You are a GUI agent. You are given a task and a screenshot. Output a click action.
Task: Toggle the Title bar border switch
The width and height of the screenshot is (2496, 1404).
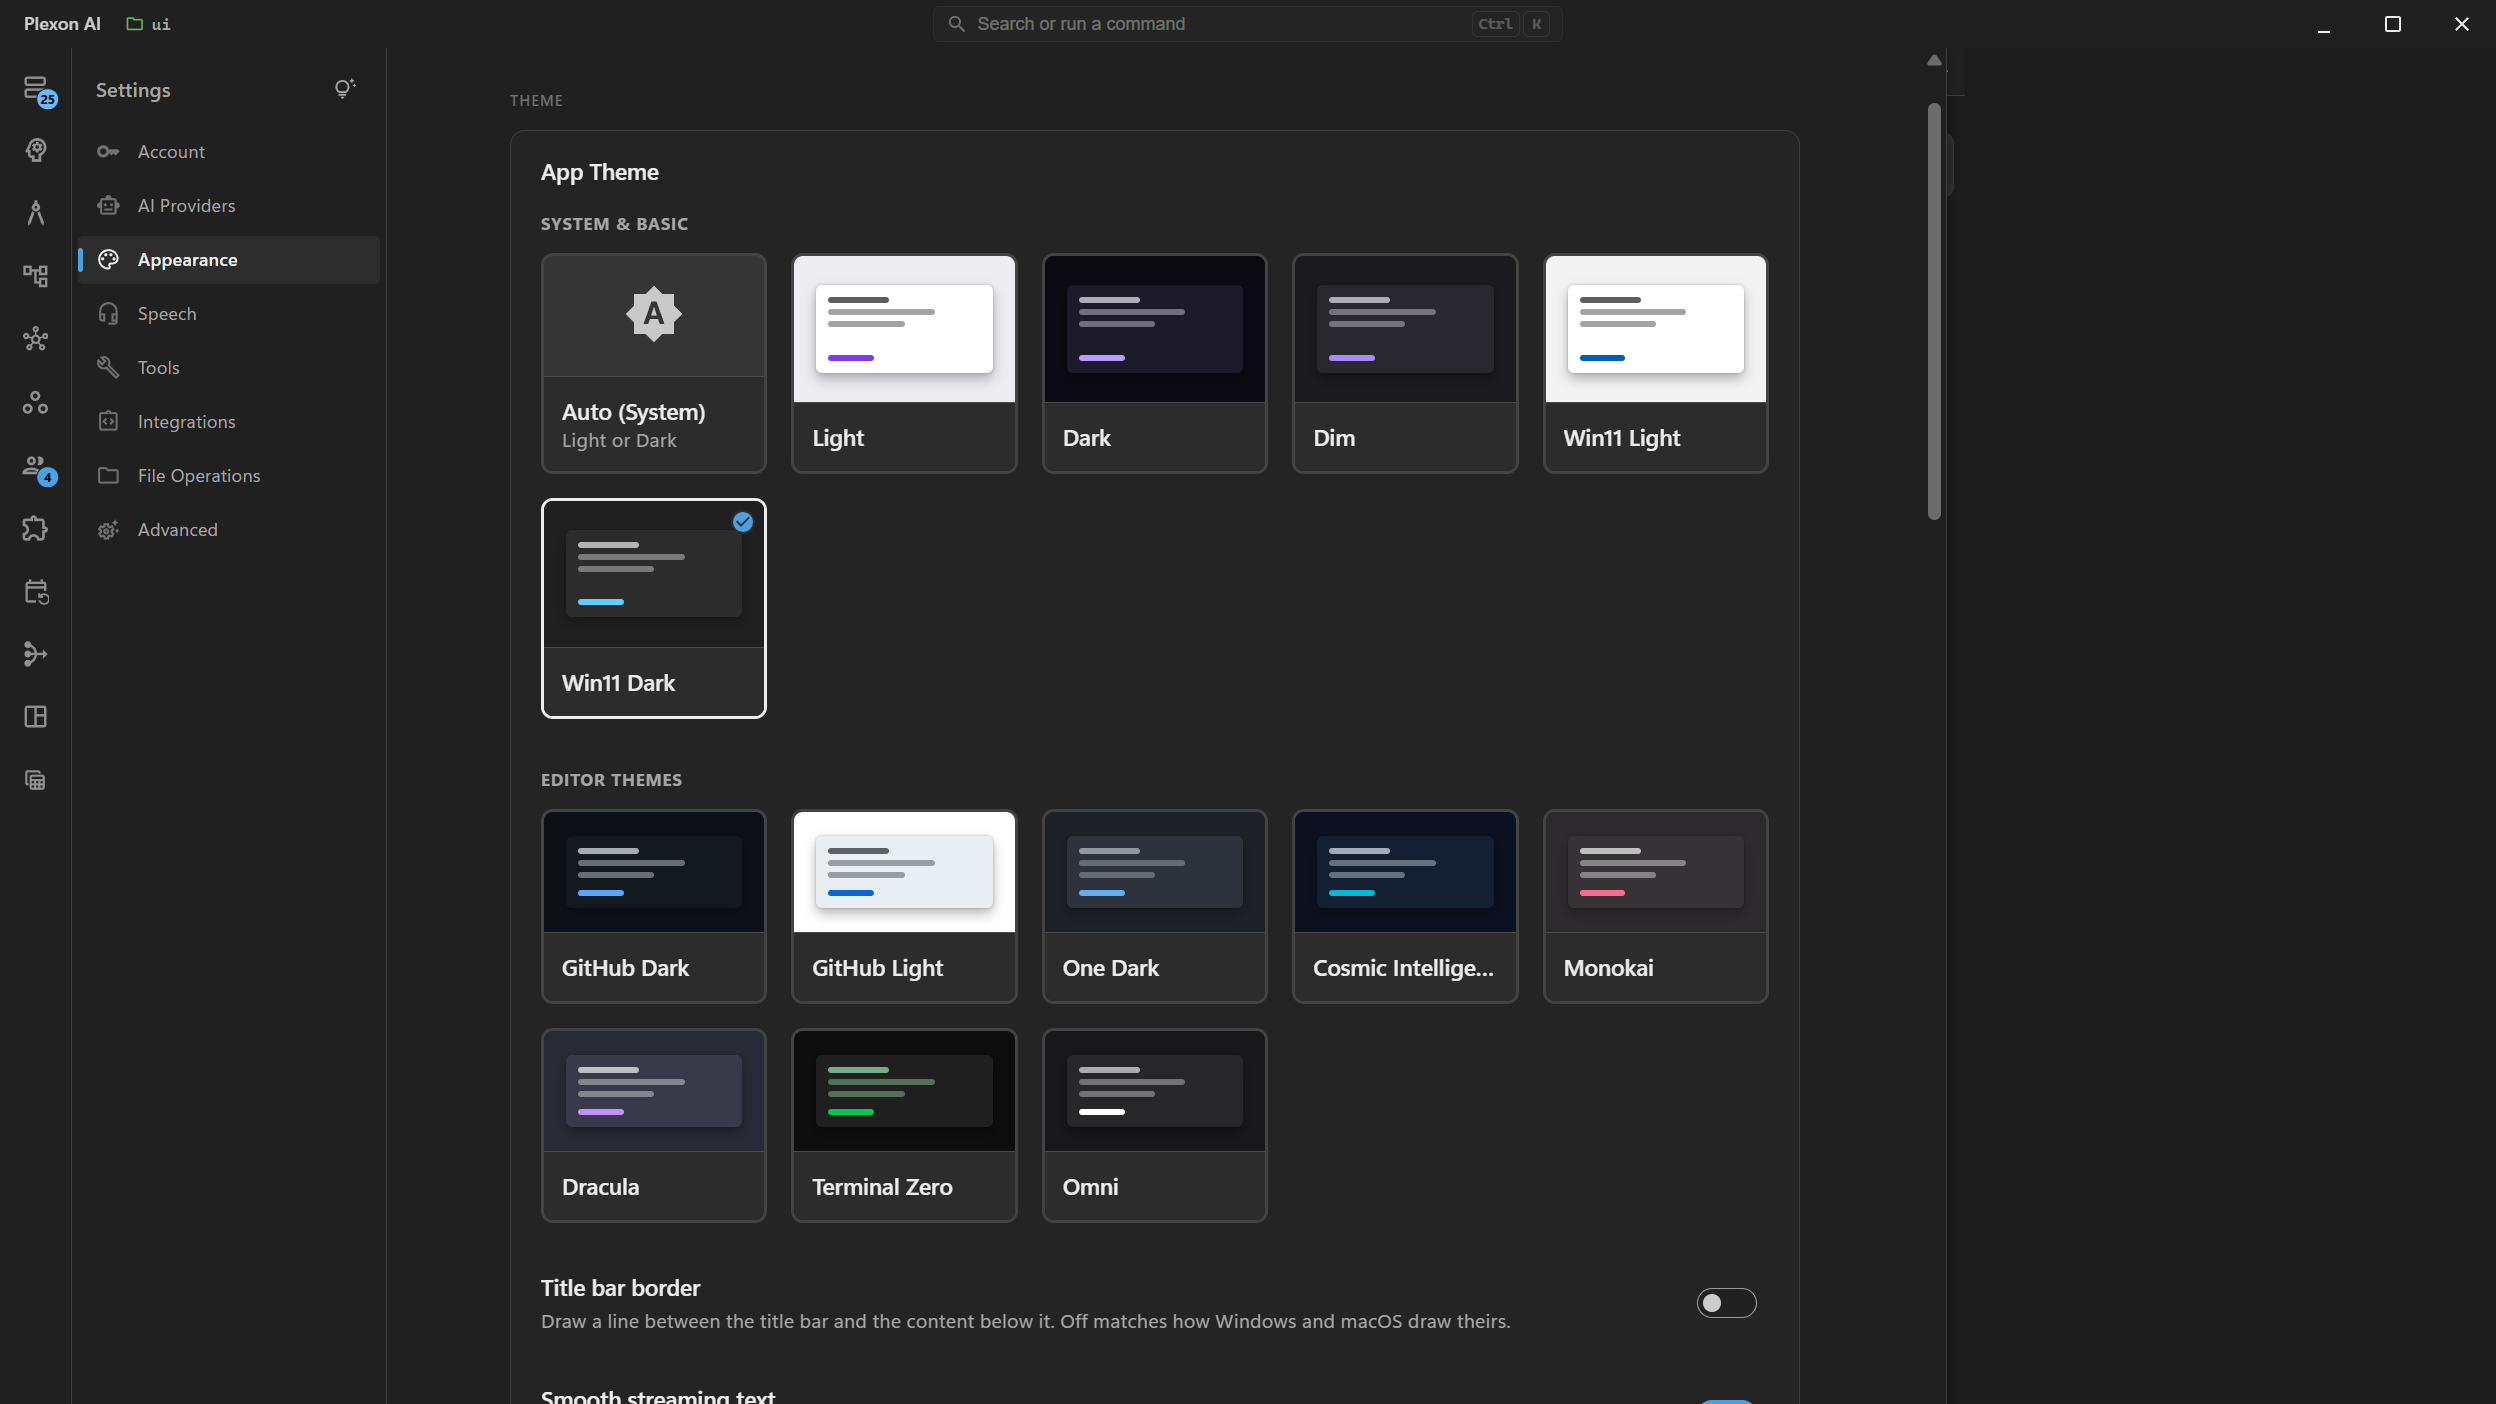1726,1303
